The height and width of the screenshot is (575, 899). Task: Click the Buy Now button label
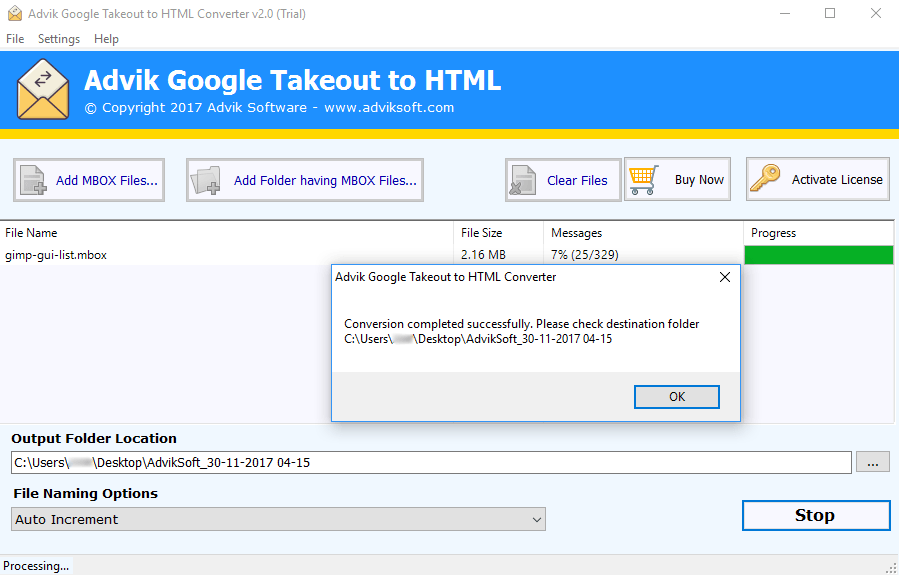tap(699, 179)
